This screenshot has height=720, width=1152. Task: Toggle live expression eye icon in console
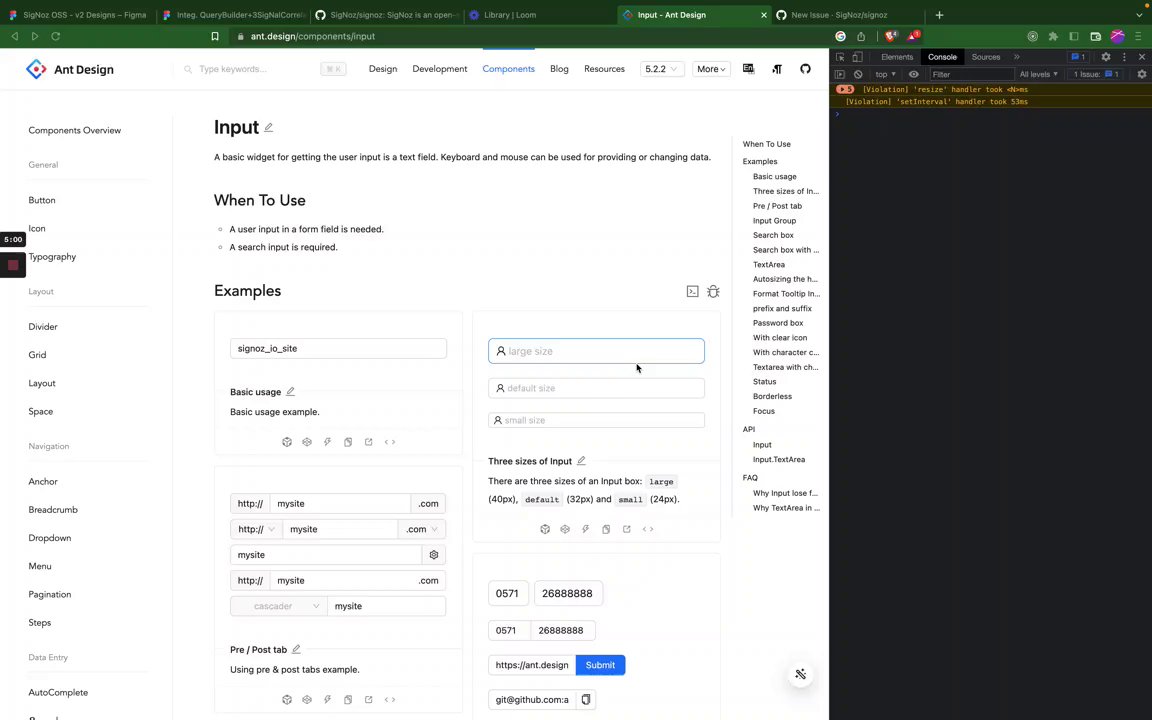click(913, 74)
